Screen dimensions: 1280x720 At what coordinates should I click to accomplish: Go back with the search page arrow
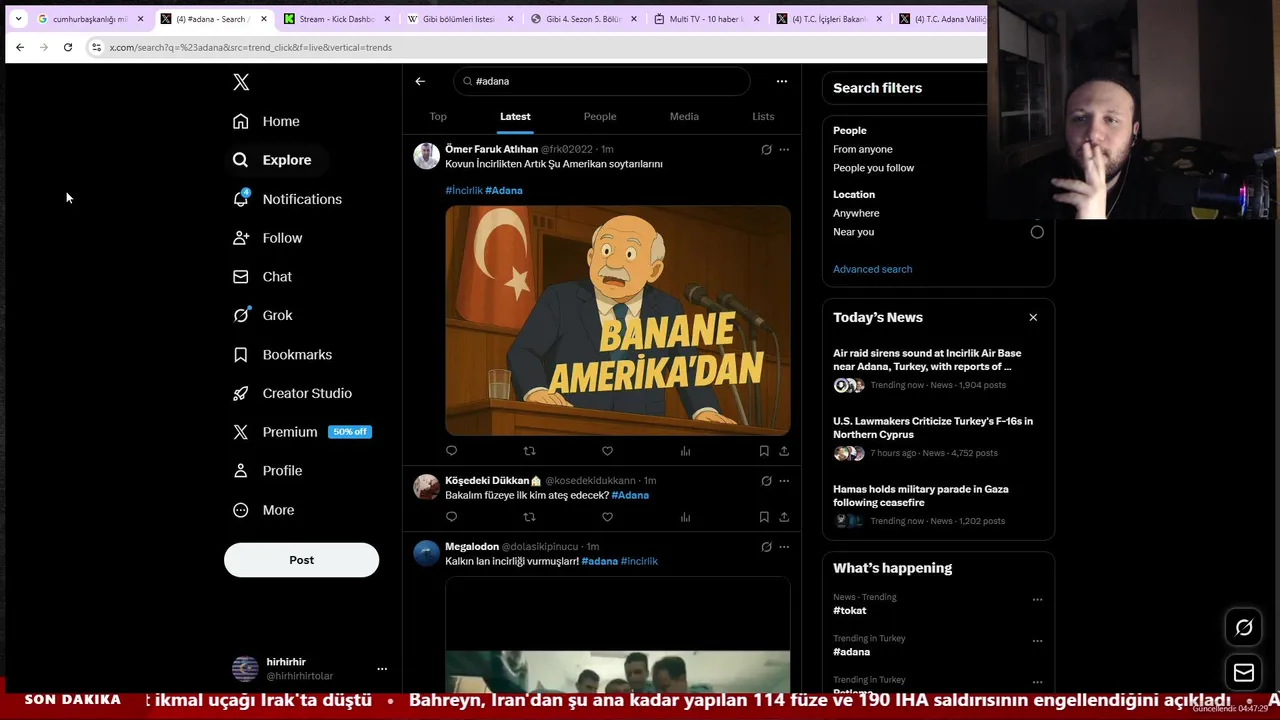pyautogui.click(x=420, y=81)
